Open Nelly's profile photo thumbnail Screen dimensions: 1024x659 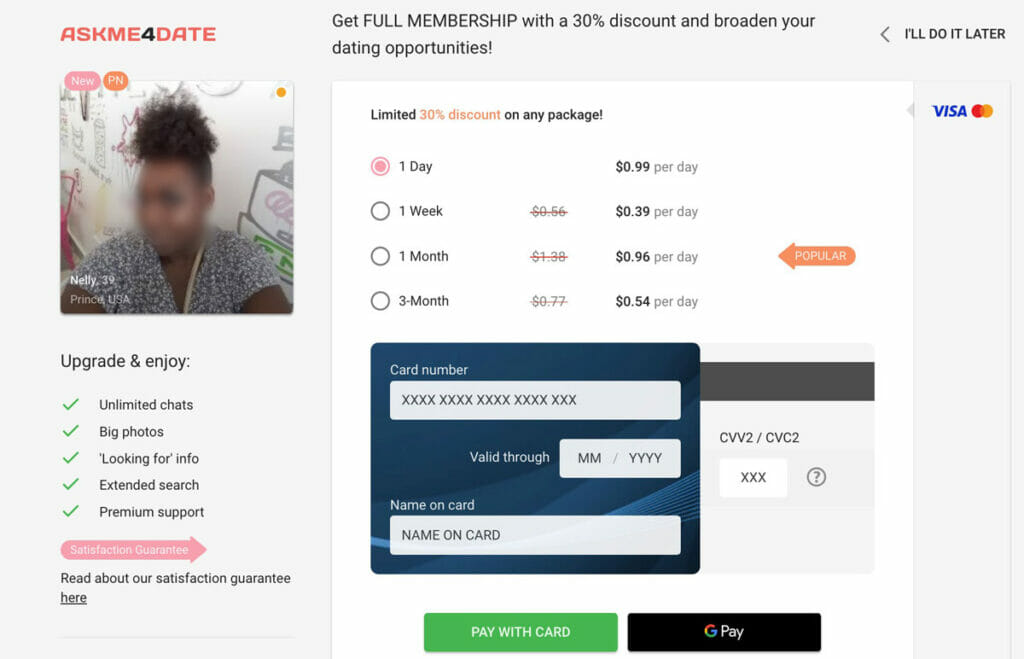pos(176,197)
